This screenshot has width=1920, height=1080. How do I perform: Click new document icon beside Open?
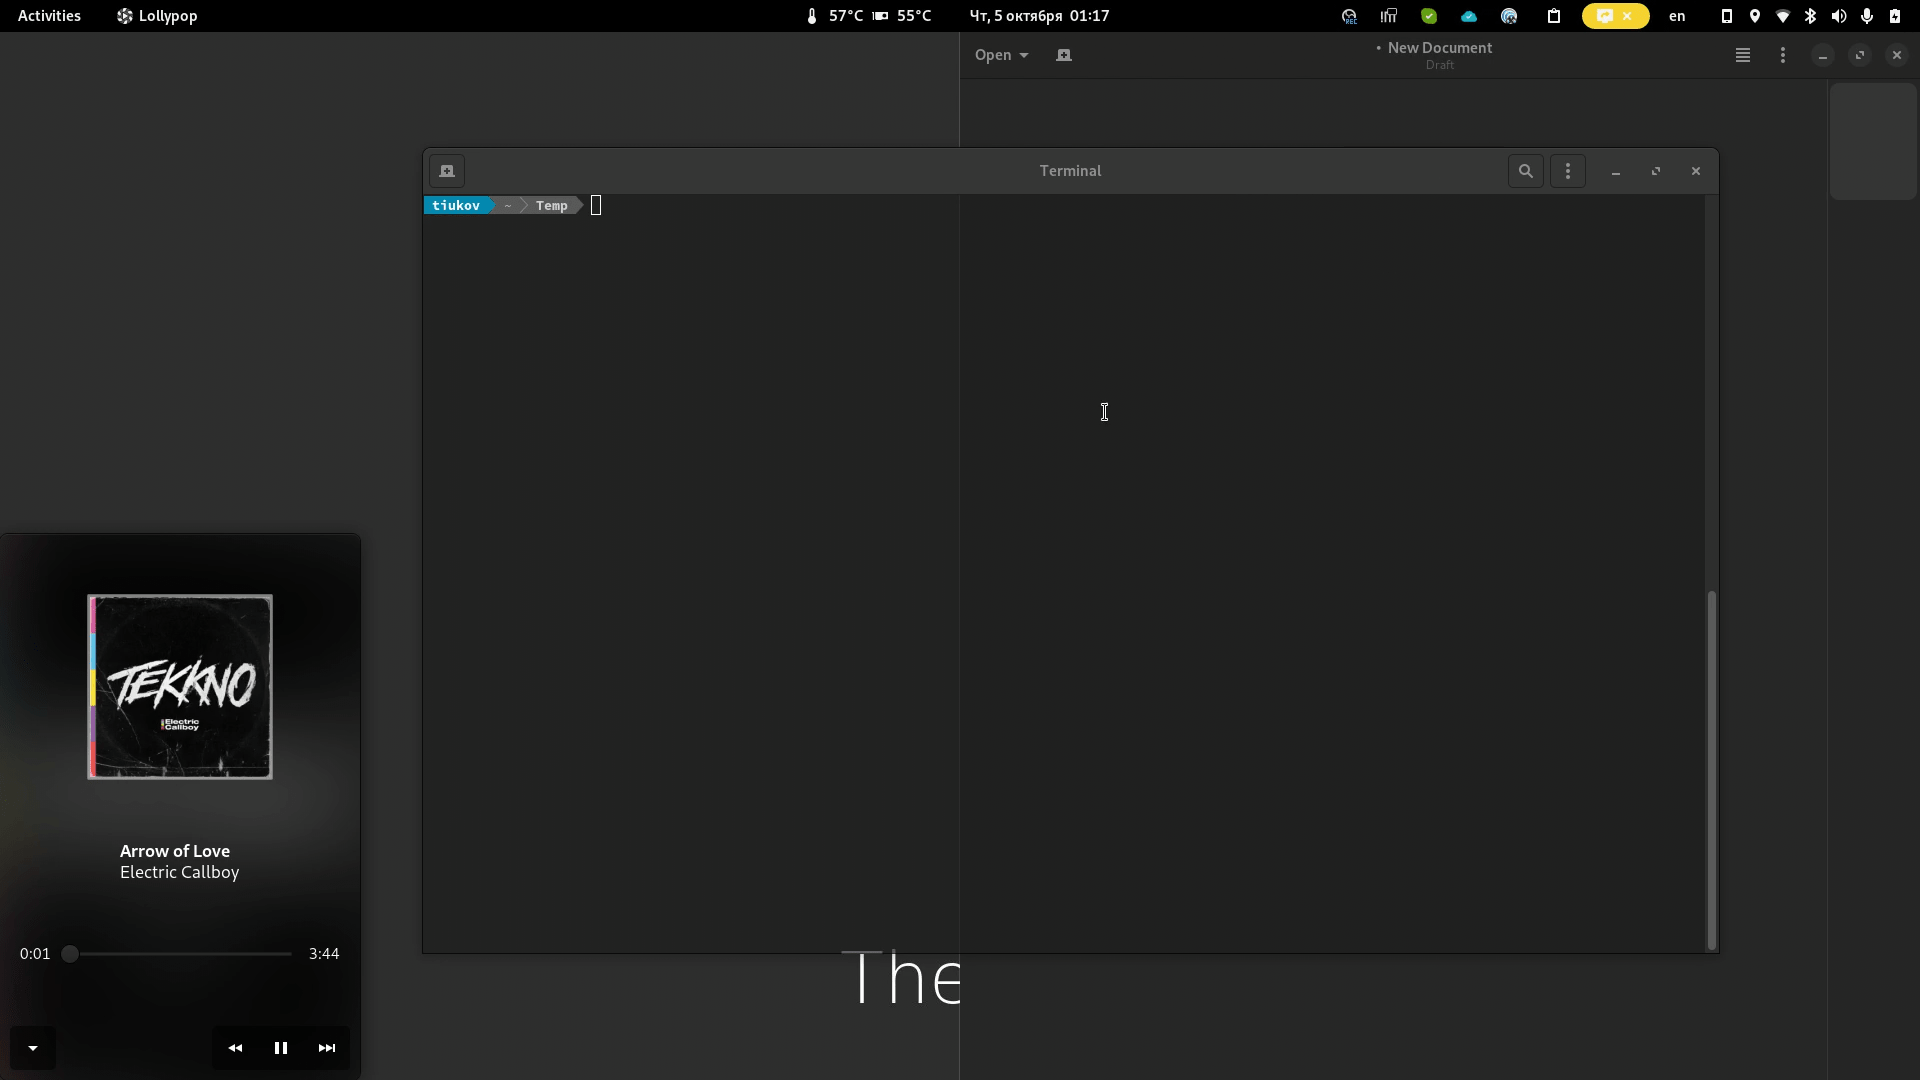(x=1063, y=55)
